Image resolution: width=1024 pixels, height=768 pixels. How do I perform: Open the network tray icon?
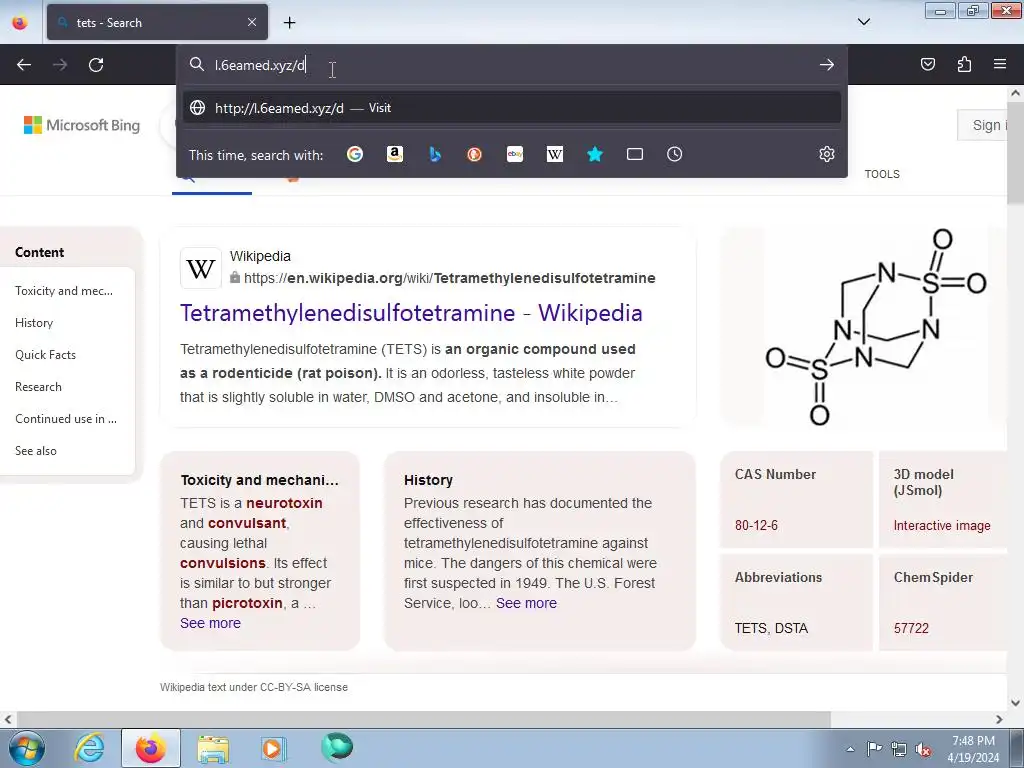coord(899,750)
